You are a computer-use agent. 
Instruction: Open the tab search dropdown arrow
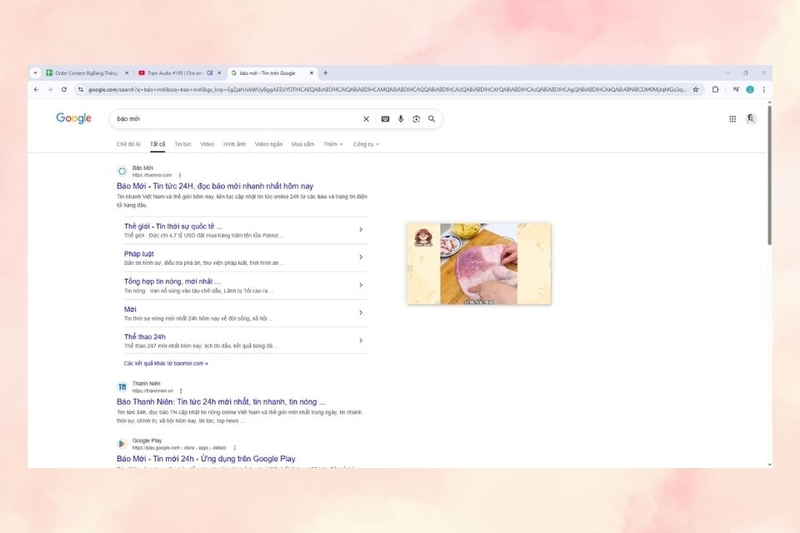pos(35,73)
